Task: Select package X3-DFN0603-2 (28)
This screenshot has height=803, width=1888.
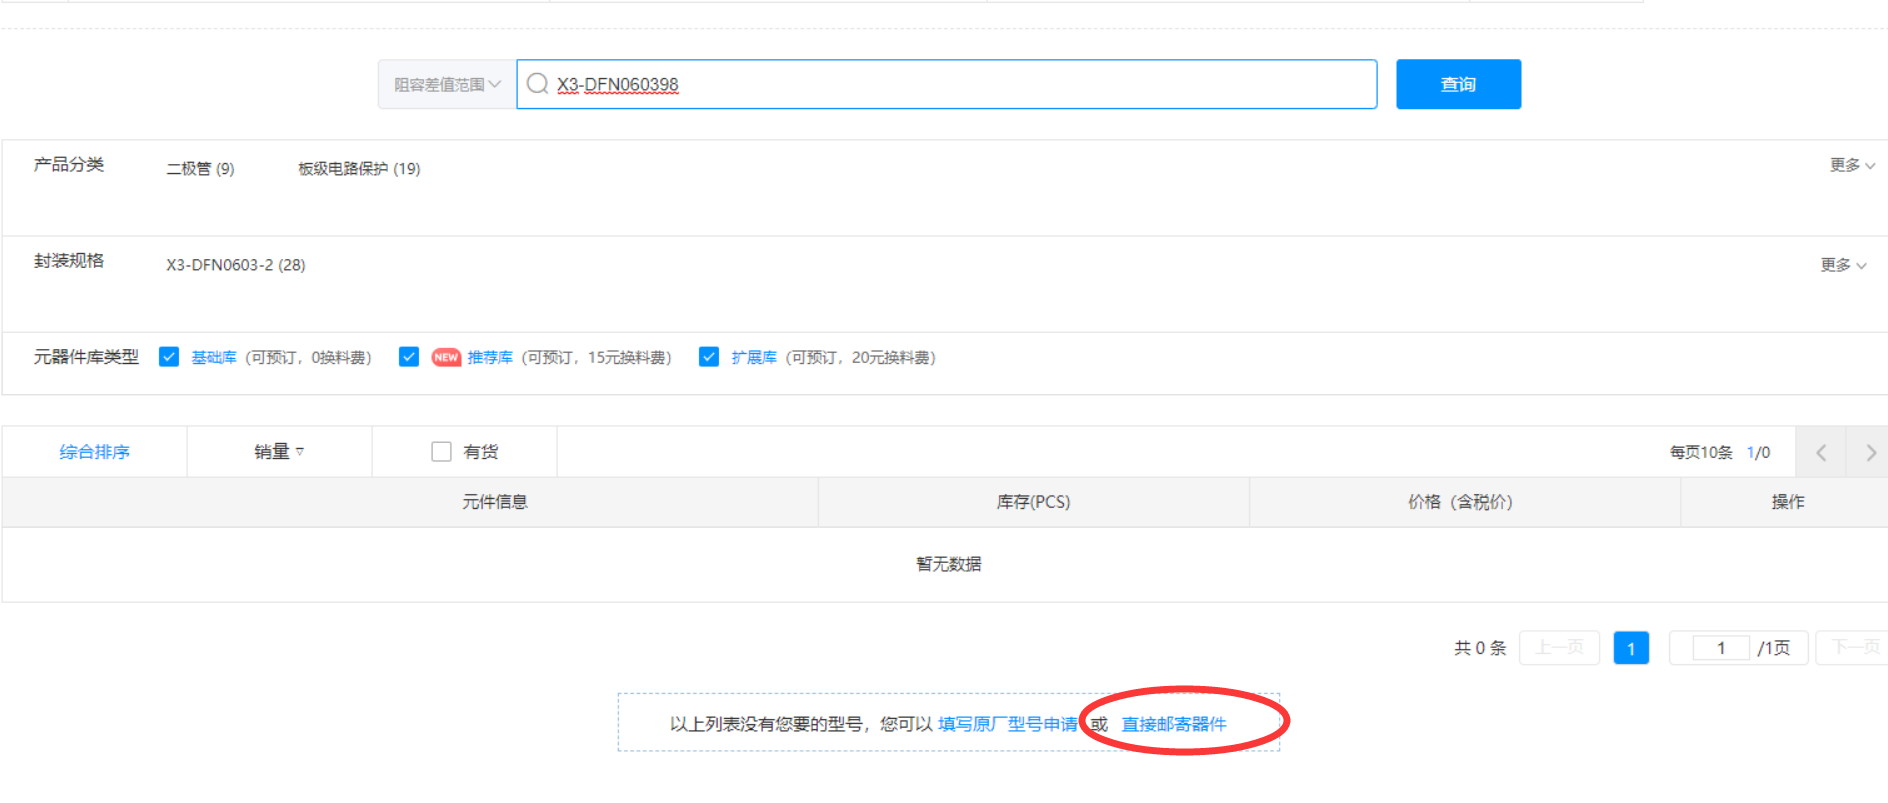Action: pos(236,265)
